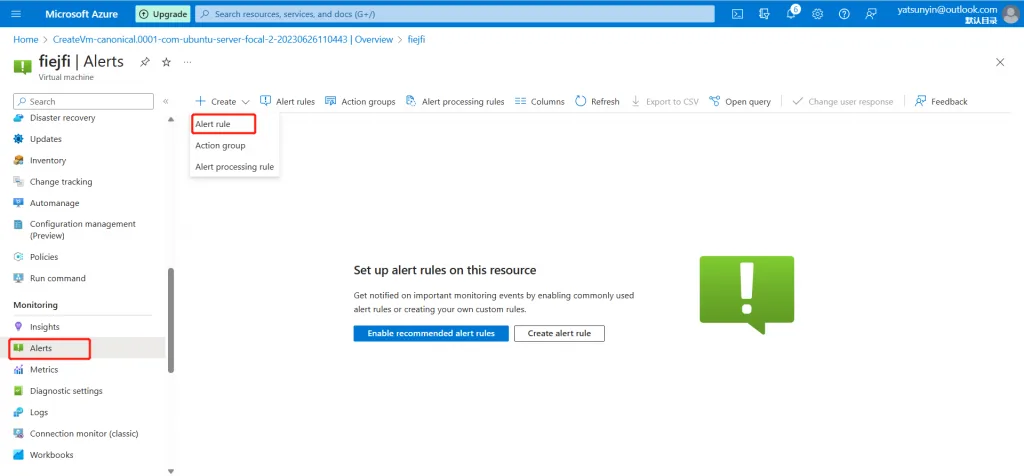This screenshot has width=1024, height=476.
Task: Click the sidebar vertical scrollbar thumb
Action: pos(171,320)
